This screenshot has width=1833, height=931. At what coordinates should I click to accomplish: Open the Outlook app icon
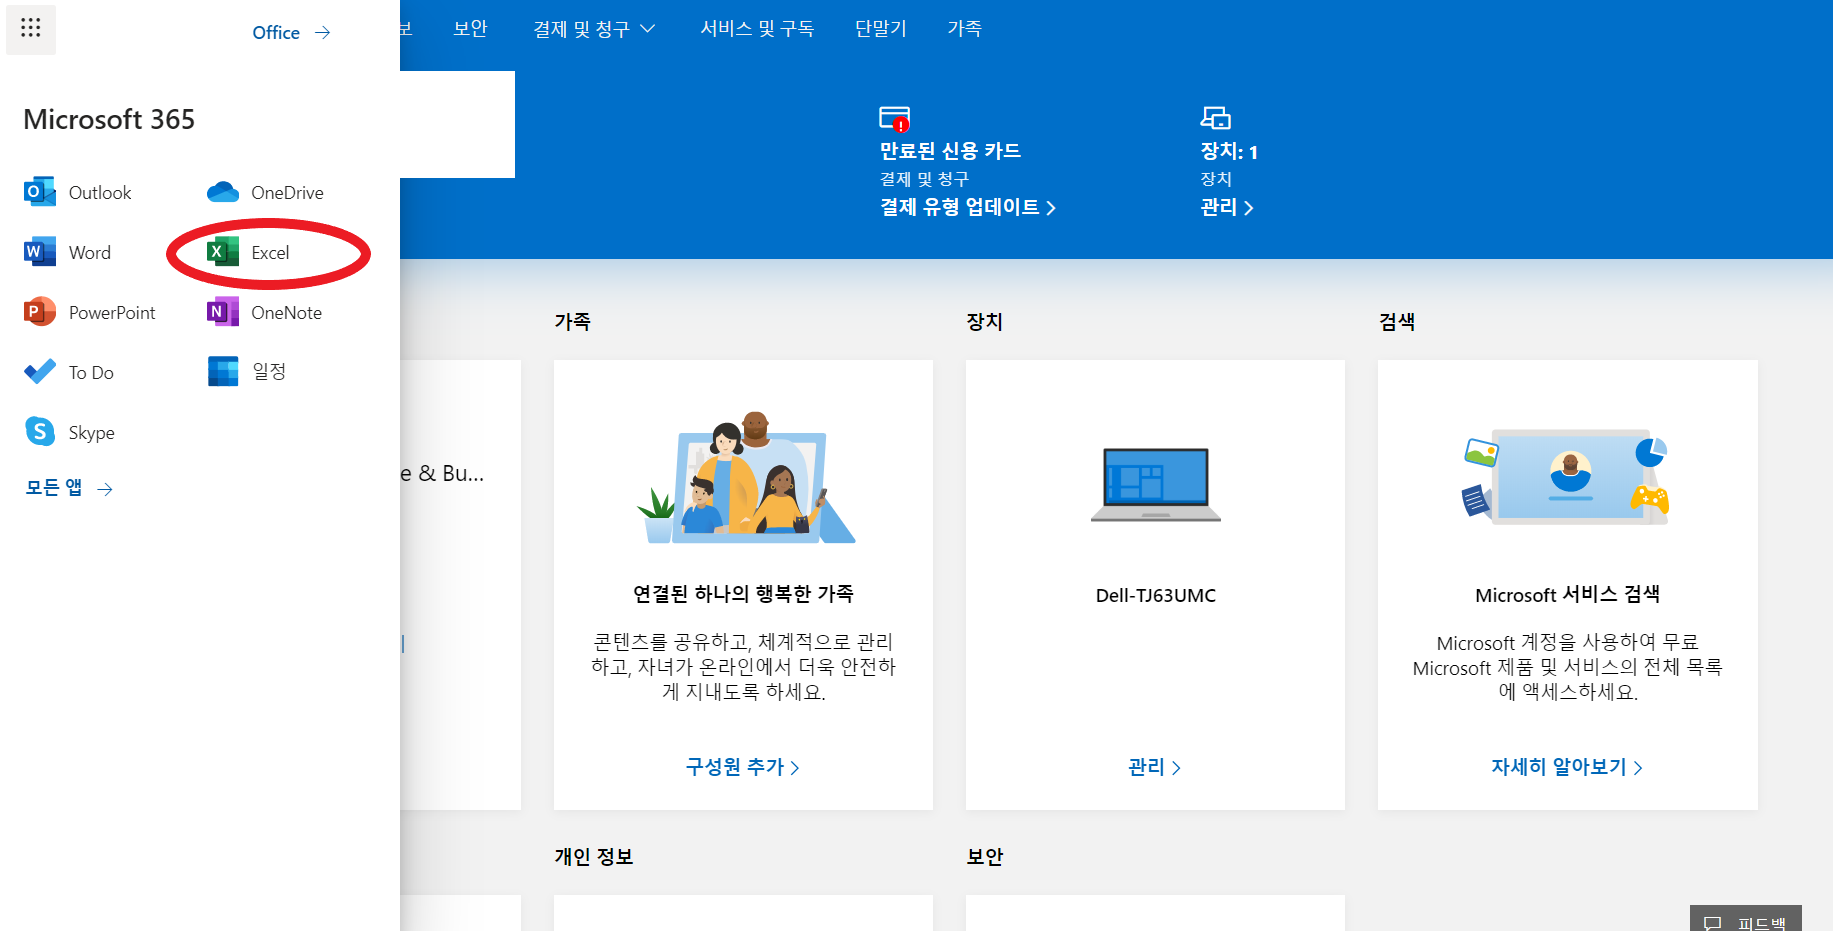[39, 192]
